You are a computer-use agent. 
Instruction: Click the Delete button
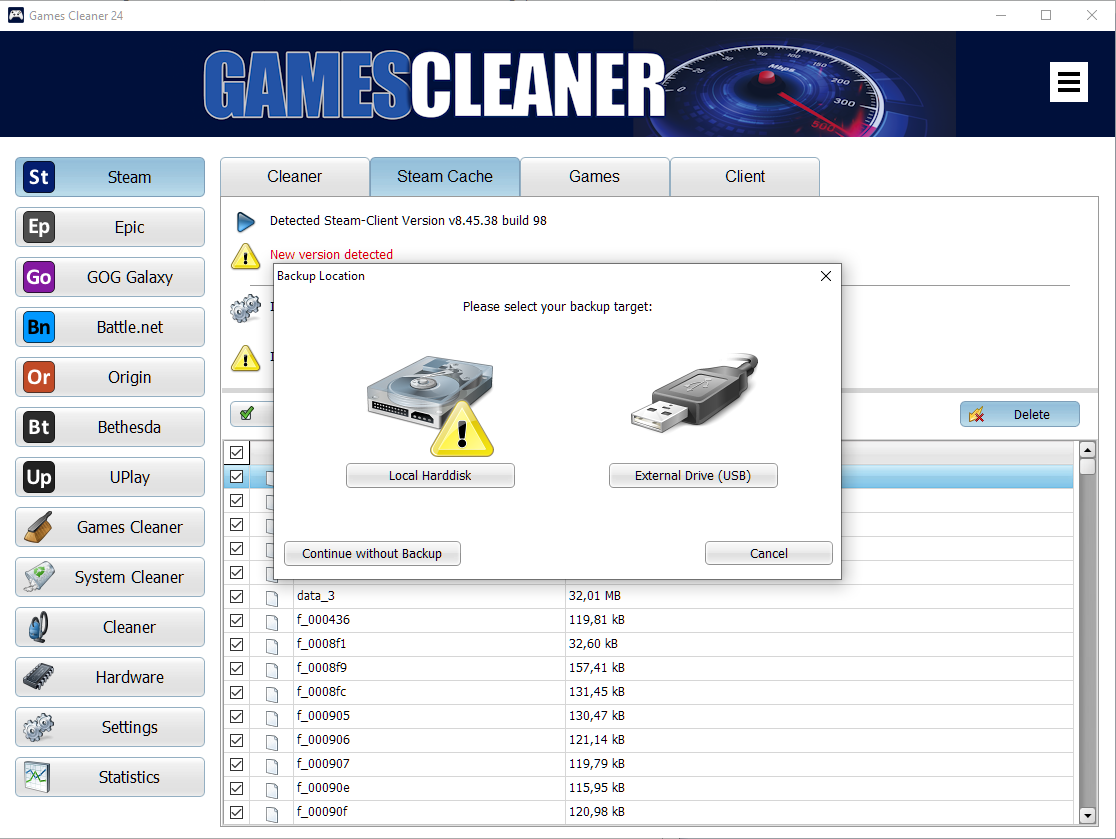pyautogui.click(x=1019, y=414)
